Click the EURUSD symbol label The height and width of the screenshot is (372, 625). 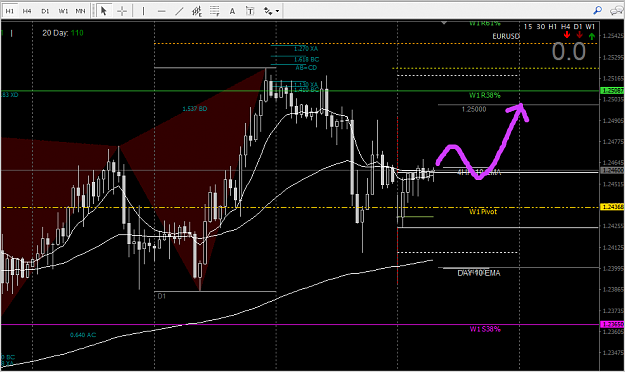pos(506,36)
